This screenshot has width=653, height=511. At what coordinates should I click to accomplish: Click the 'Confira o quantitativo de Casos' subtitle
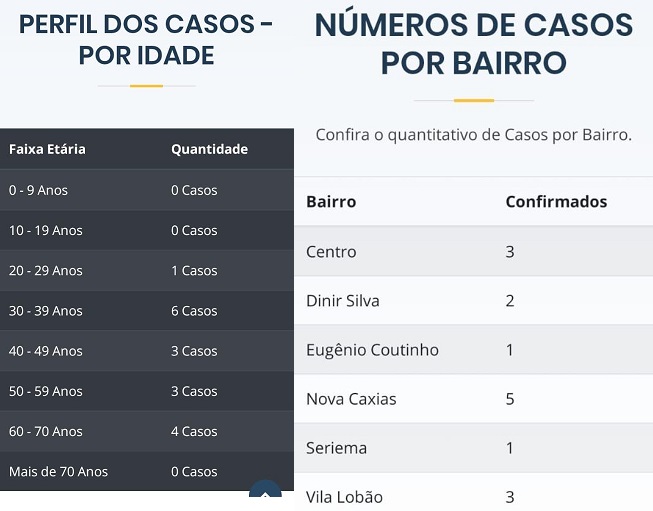(x=474, y=135)
